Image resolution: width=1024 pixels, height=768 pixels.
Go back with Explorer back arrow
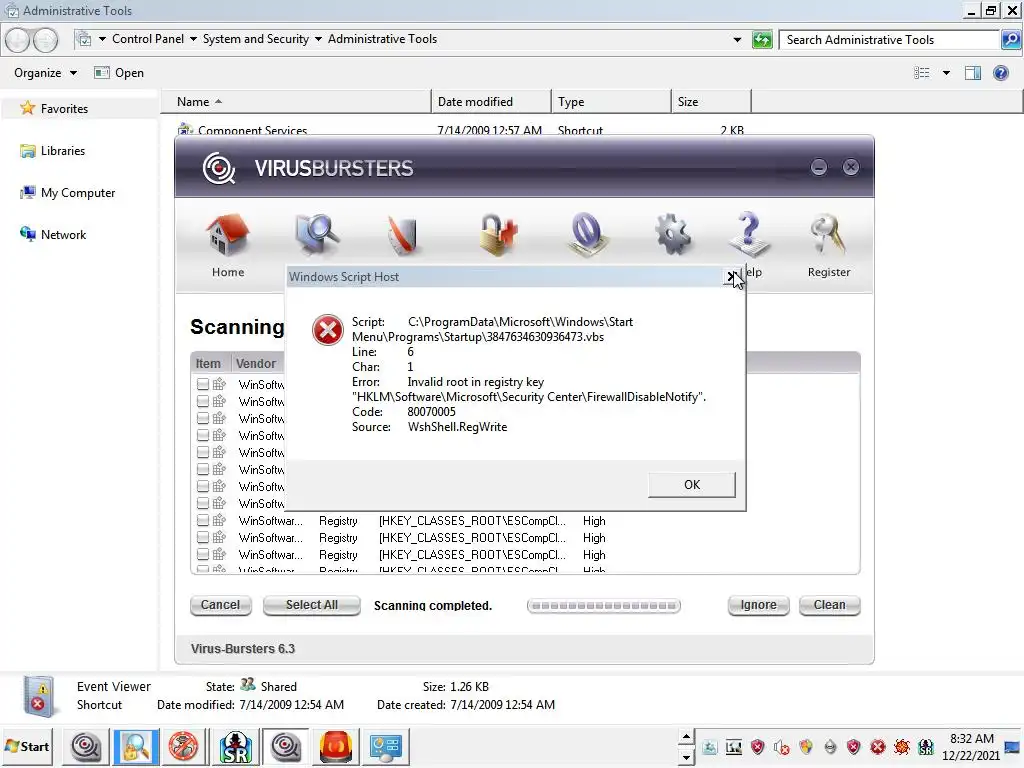click(x=18, y=40)
